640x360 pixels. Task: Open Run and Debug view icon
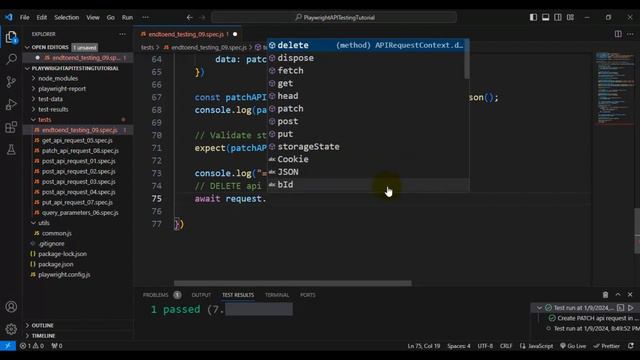point(11,104)
